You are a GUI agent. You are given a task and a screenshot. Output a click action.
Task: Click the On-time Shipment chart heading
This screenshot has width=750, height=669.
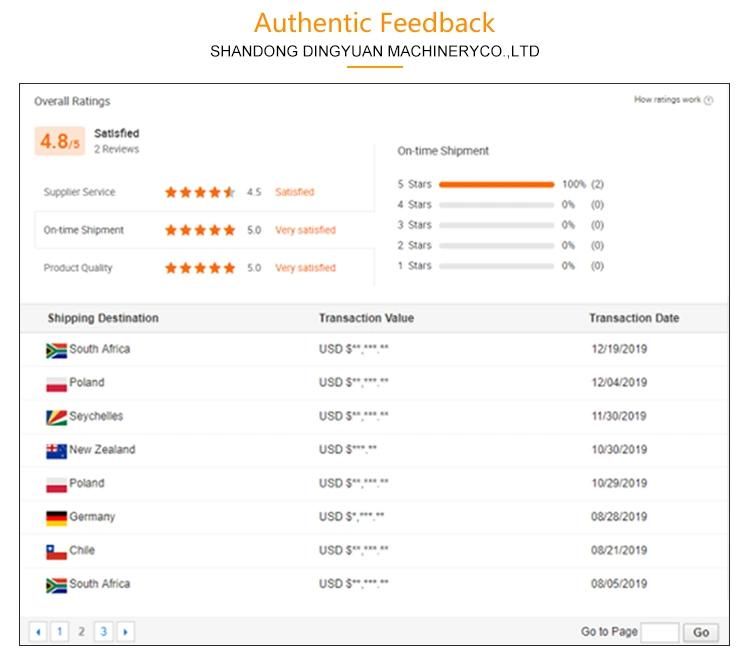pos(443,151)
